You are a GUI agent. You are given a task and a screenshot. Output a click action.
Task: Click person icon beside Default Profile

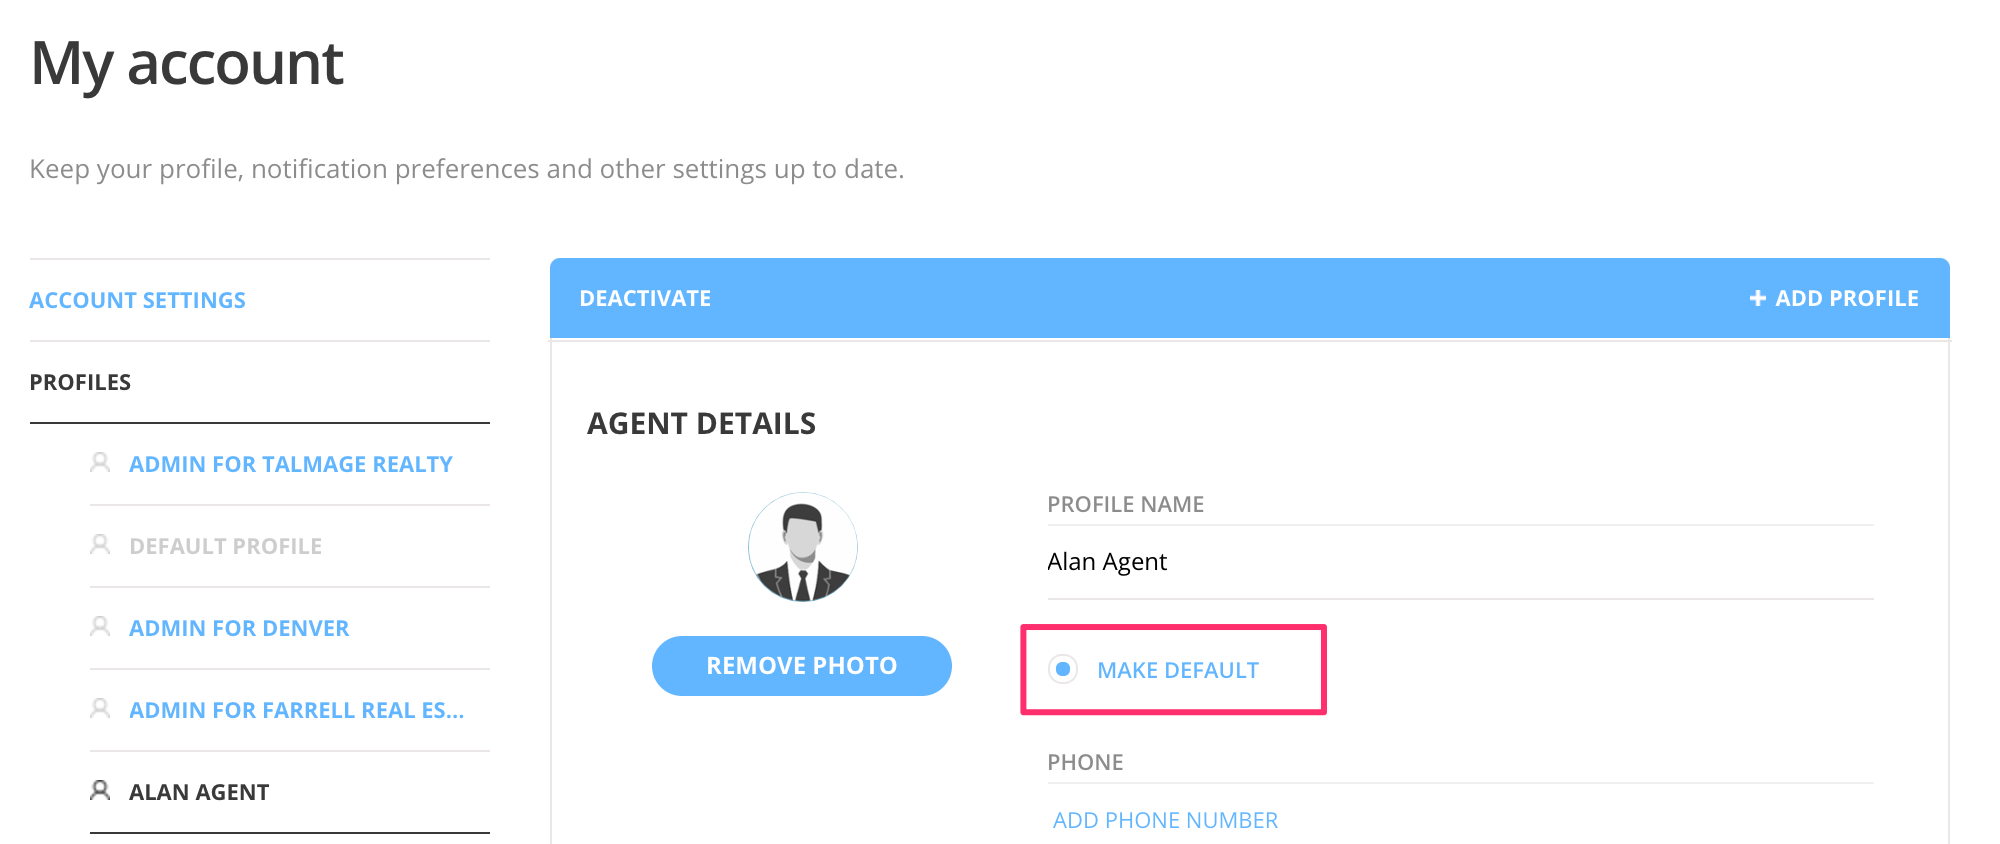point(100,544)
